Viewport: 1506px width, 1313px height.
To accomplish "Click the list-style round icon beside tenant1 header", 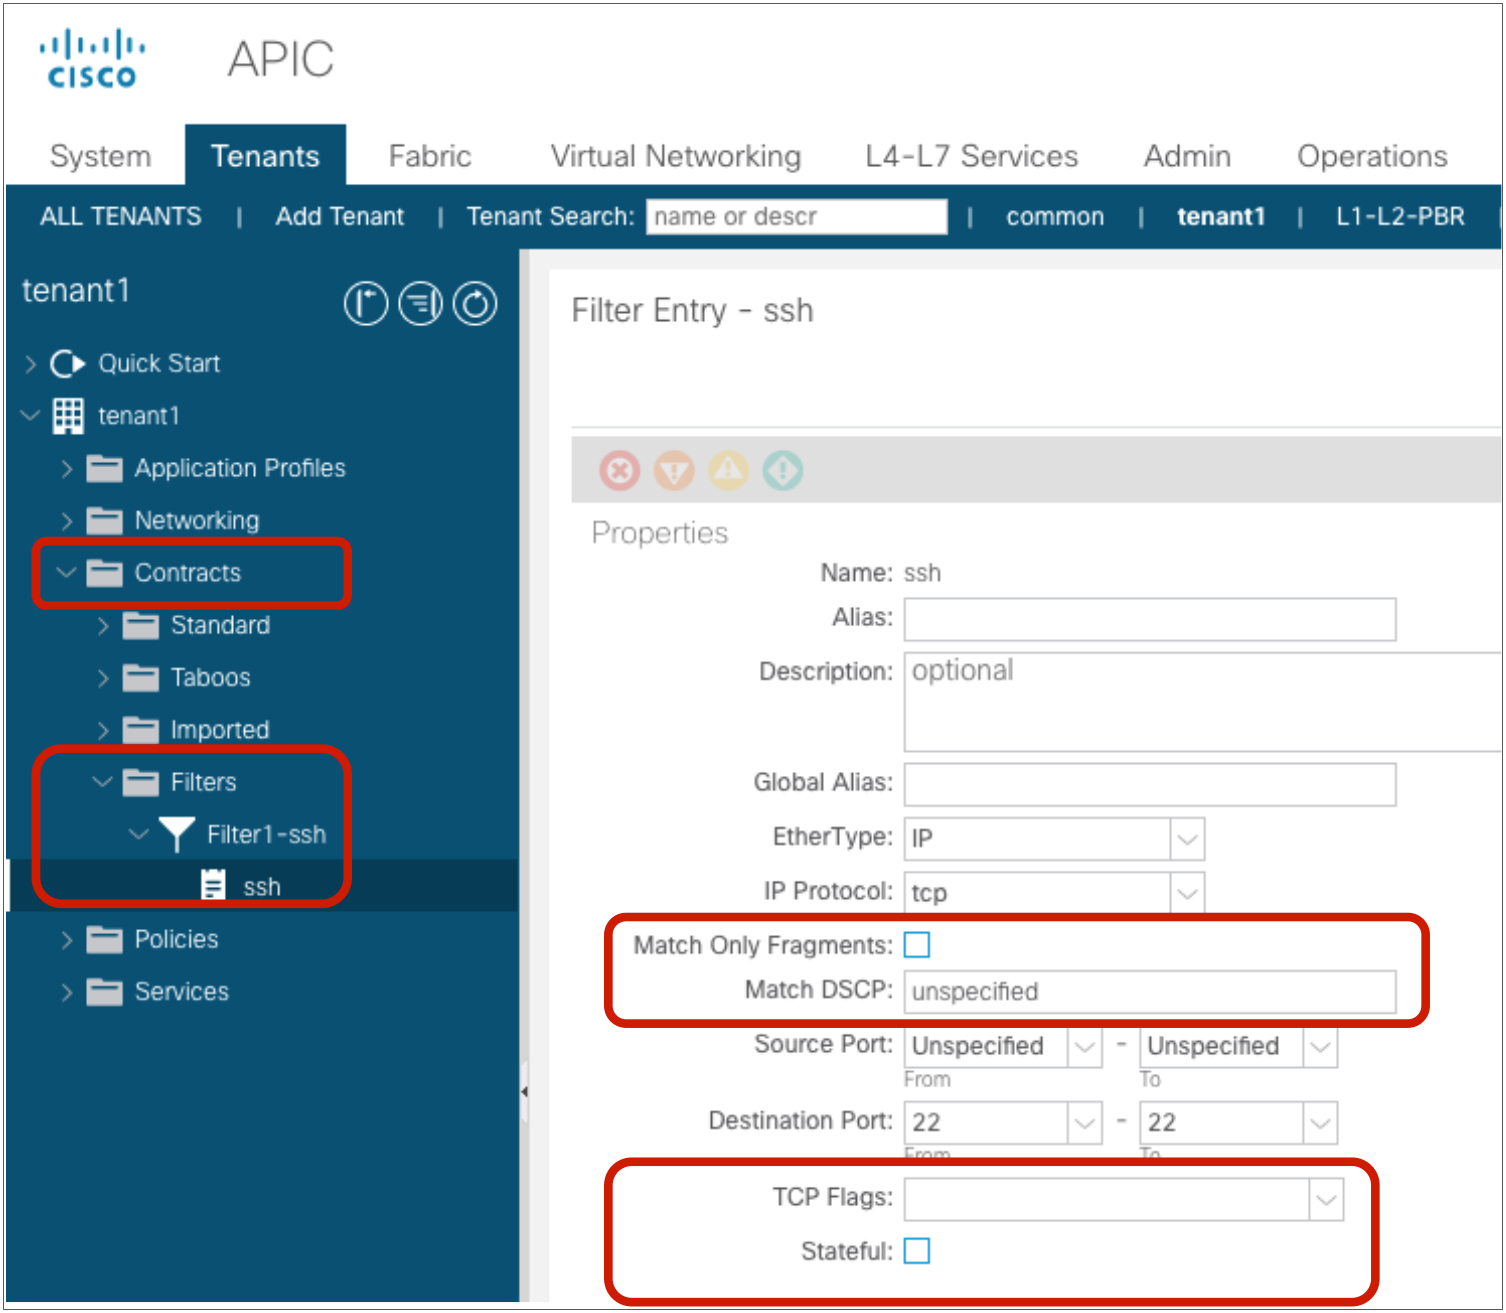I will pos(421,304).
